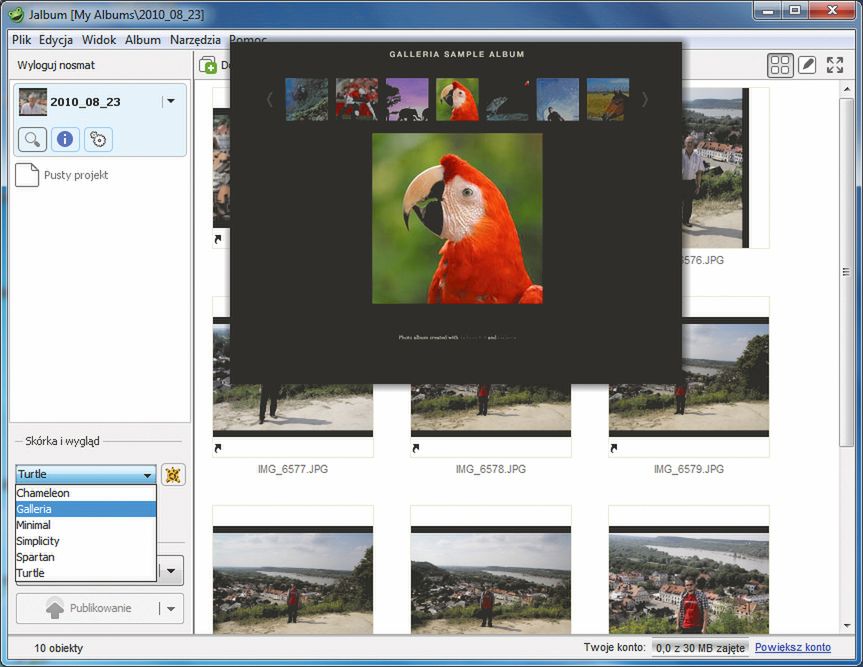The height and width of the screenshot is (667, 863).
Task: Open the Edycja menu
Action: 56,40
